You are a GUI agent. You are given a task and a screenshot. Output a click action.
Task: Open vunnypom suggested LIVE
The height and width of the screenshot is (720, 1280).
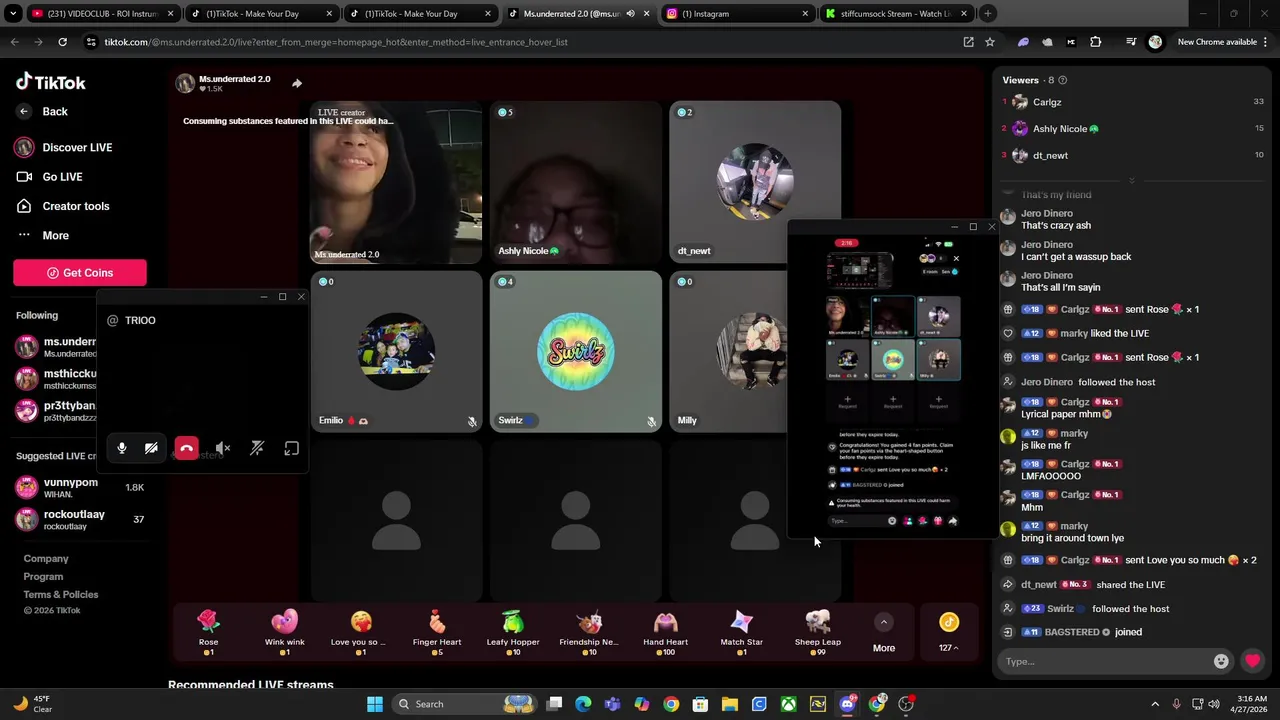[80, 488]
